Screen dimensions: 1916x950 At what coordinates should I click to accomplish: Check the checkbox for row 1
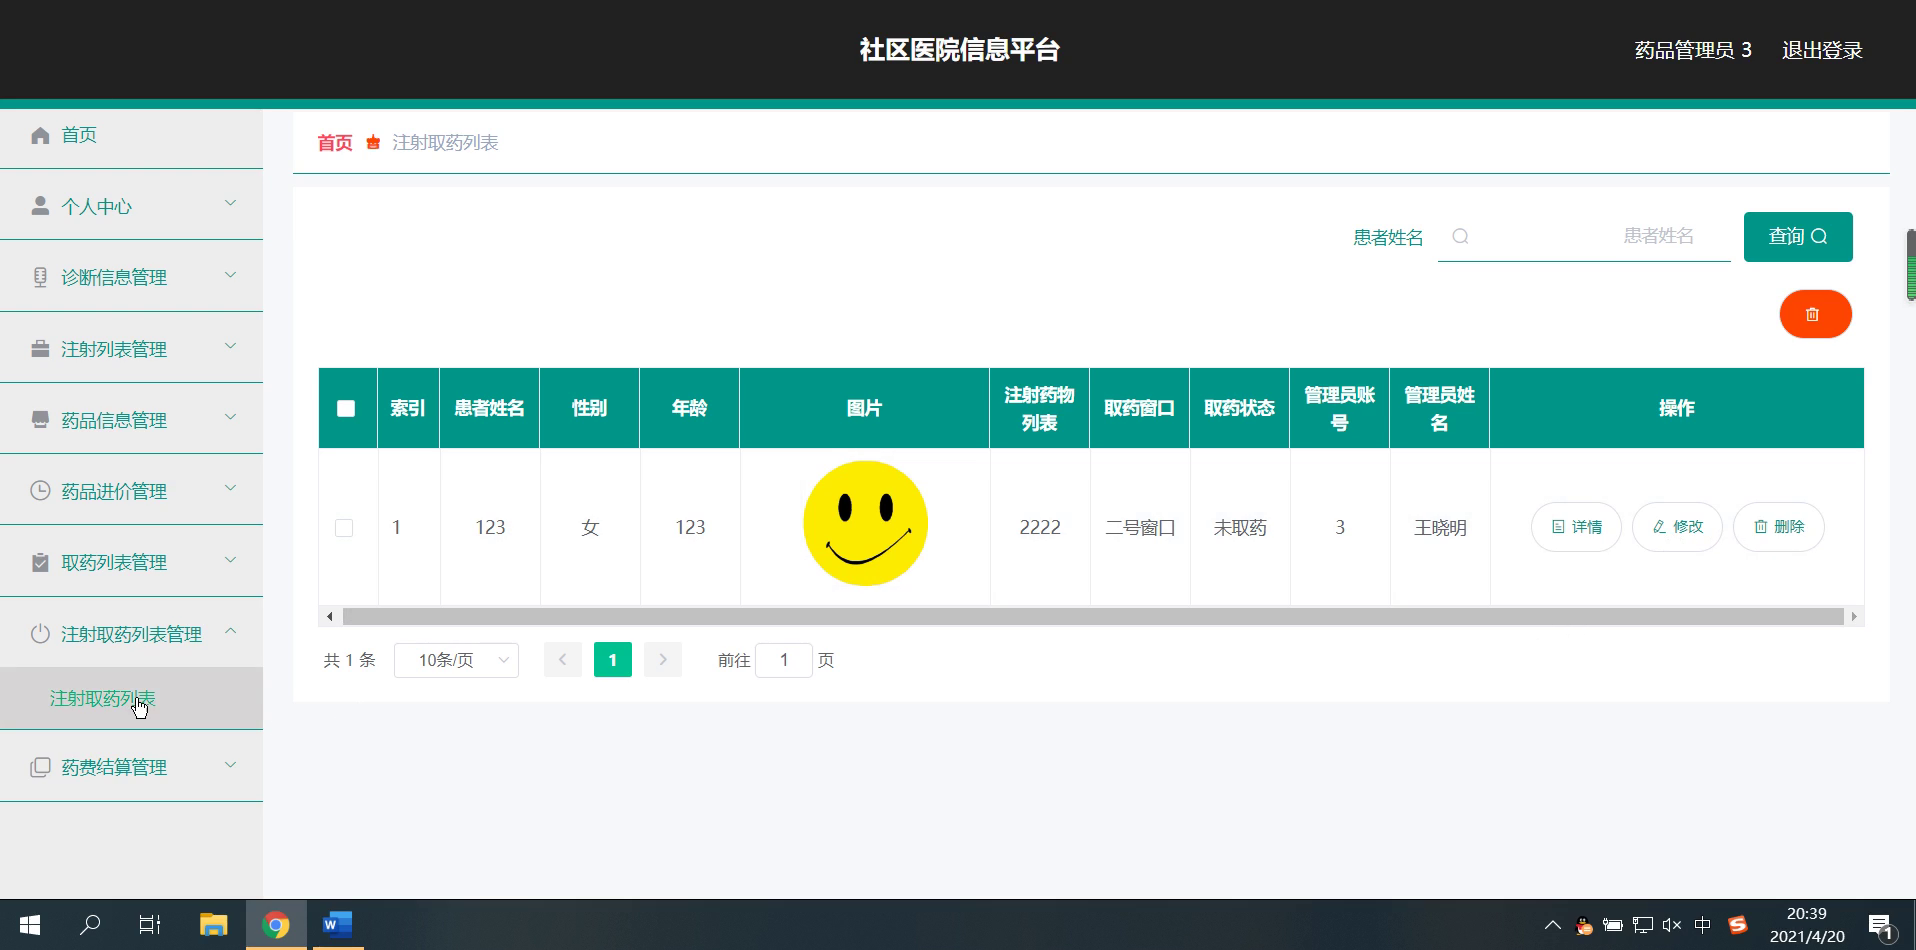[x=344, y=527]
